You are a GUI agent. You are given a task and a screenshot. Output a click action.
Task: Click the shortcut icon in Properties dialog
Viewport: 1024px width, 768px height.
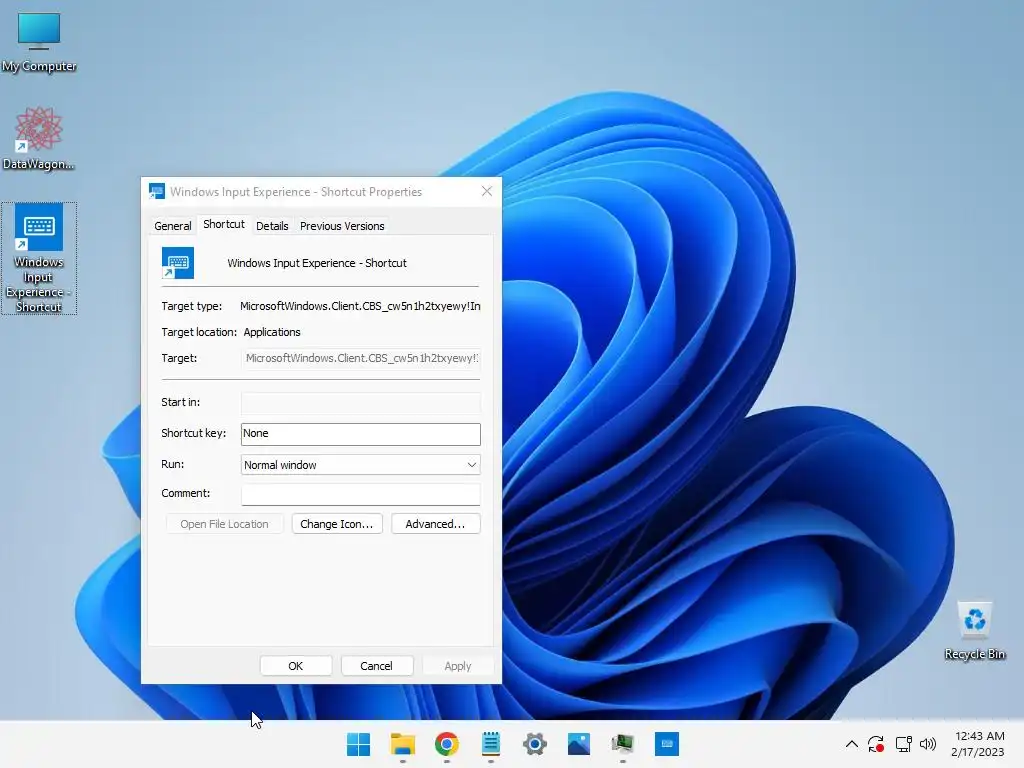point(178,263)
